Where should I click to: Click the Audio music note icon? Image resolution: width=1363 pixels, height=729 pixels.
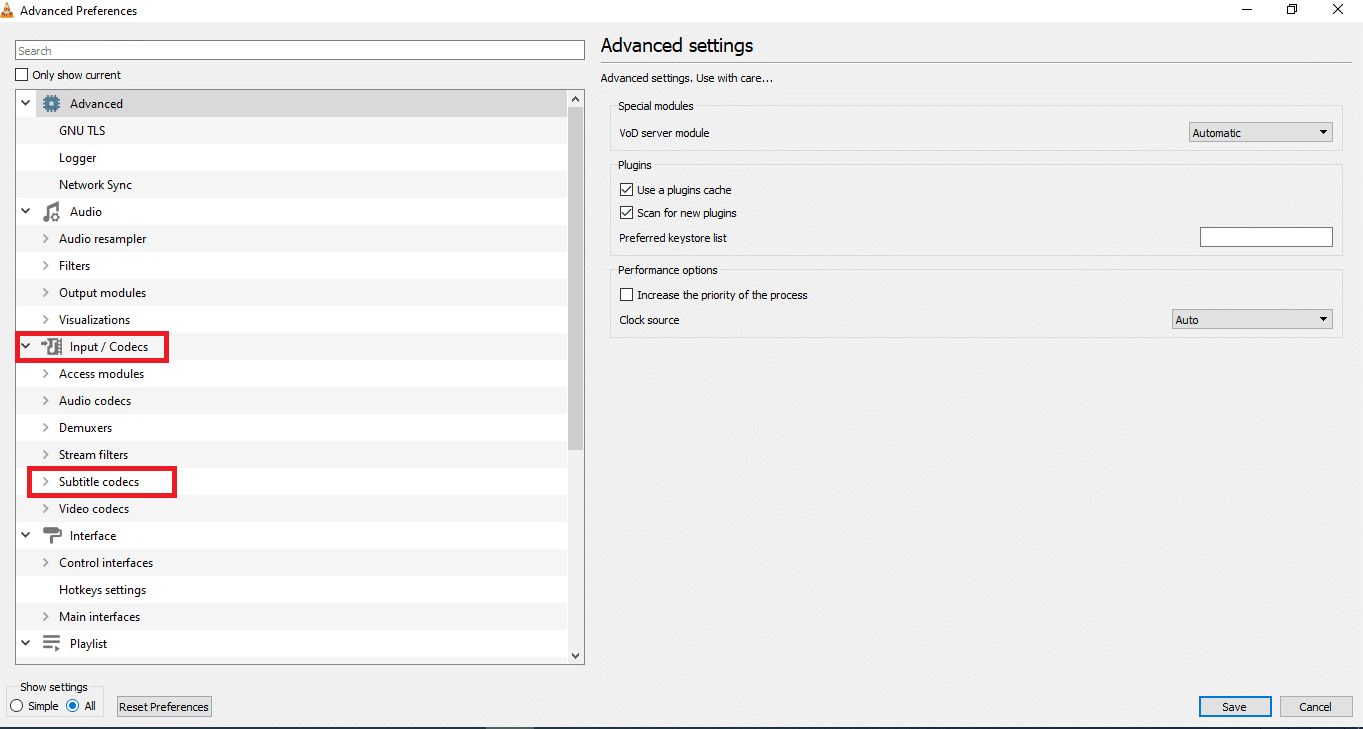(51, 212)
